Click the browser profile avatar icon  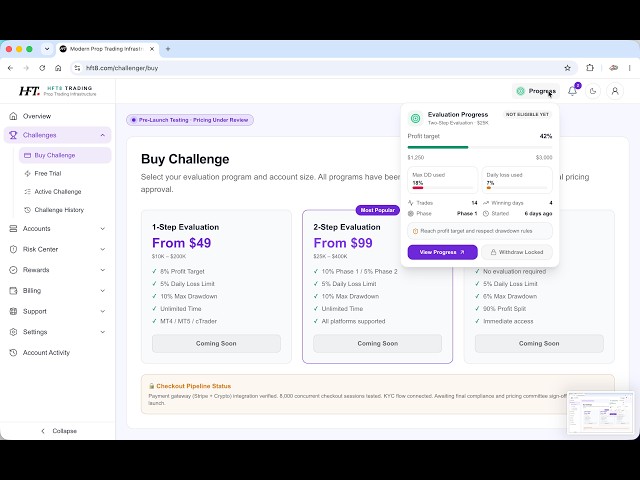(613, 68)
